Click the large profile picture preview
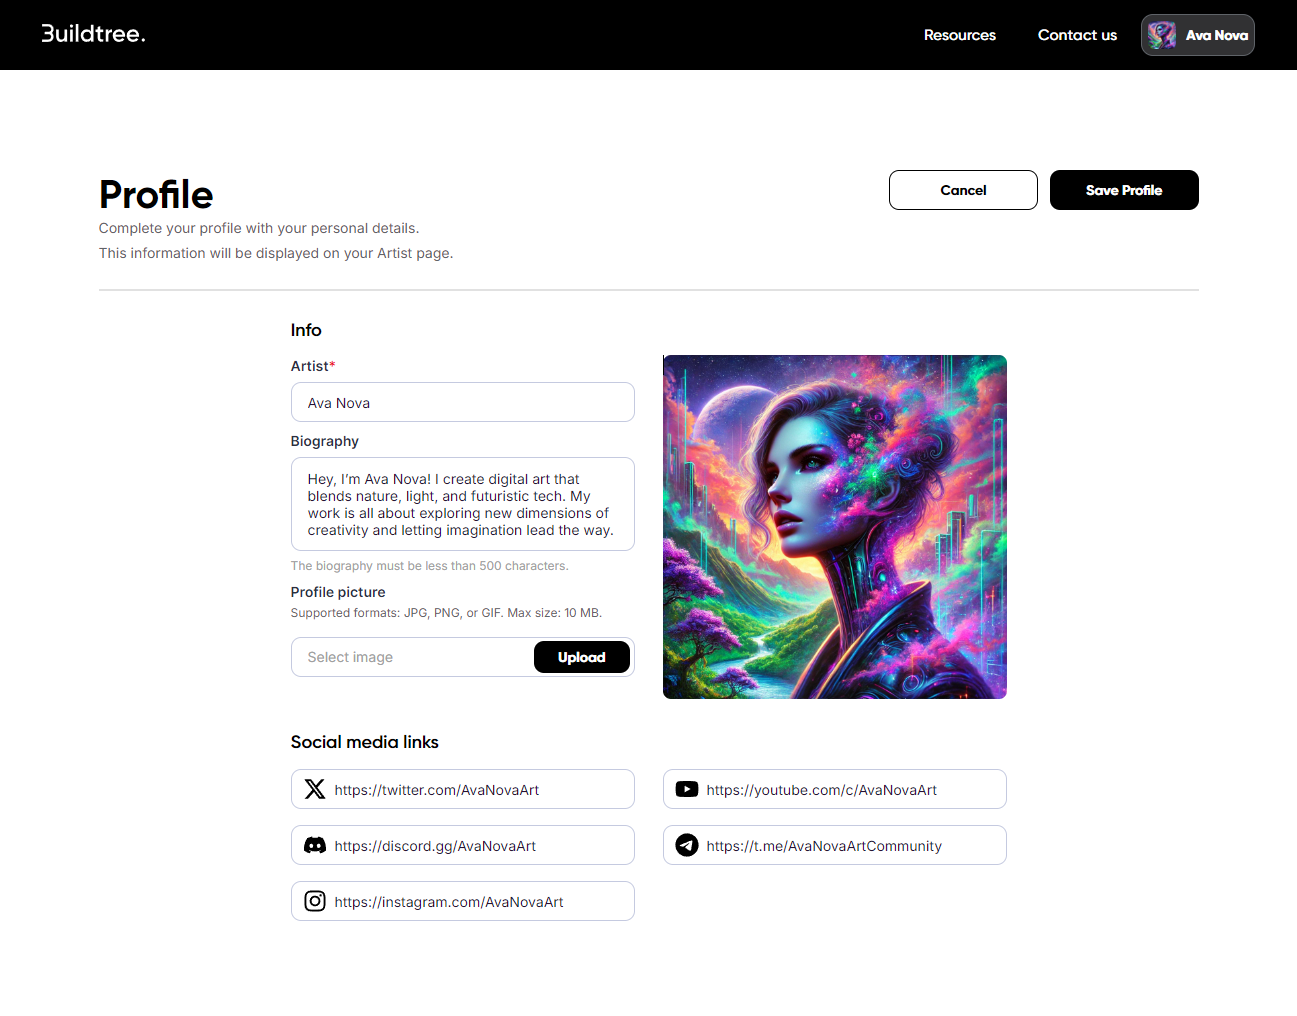Image resolution: width=1297 pixels, height=1016 pixels. click(834, 526)
